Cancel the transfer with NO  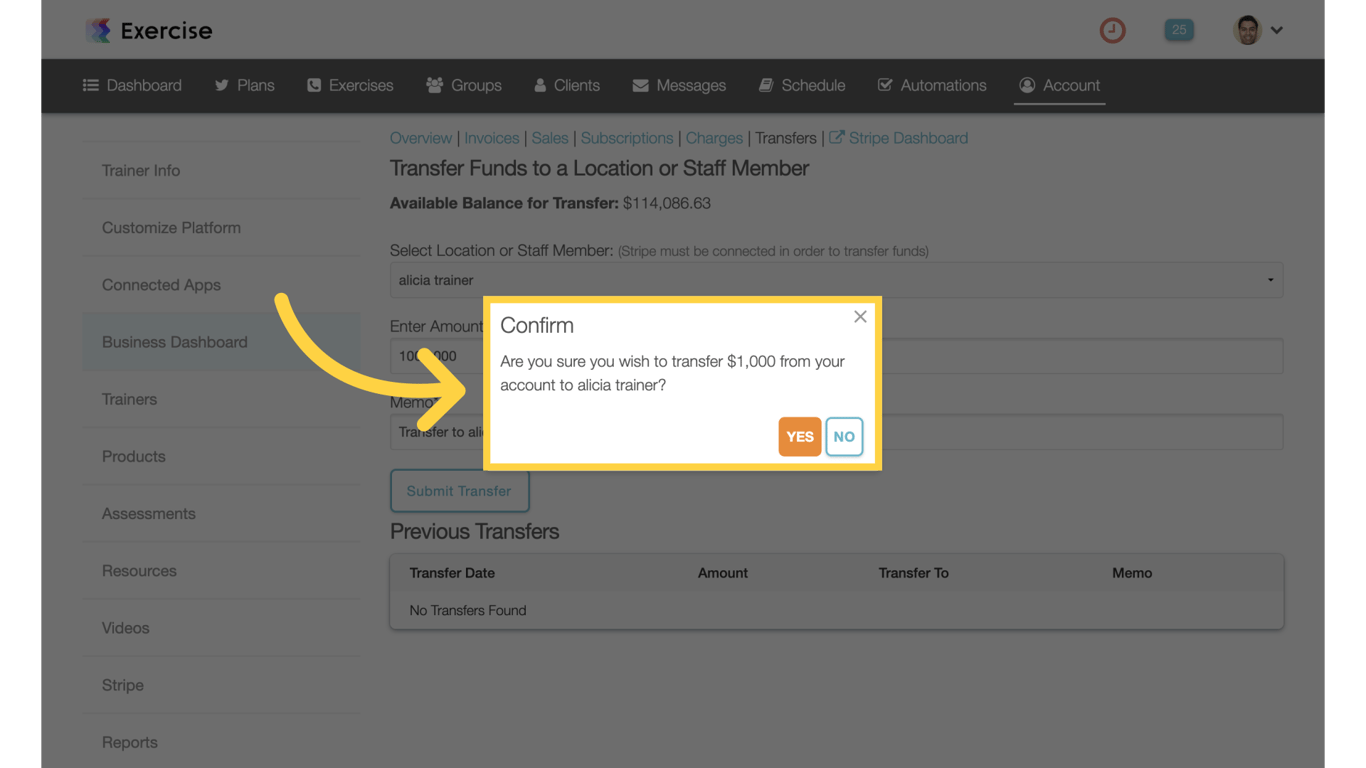click(x=844, y=436)
